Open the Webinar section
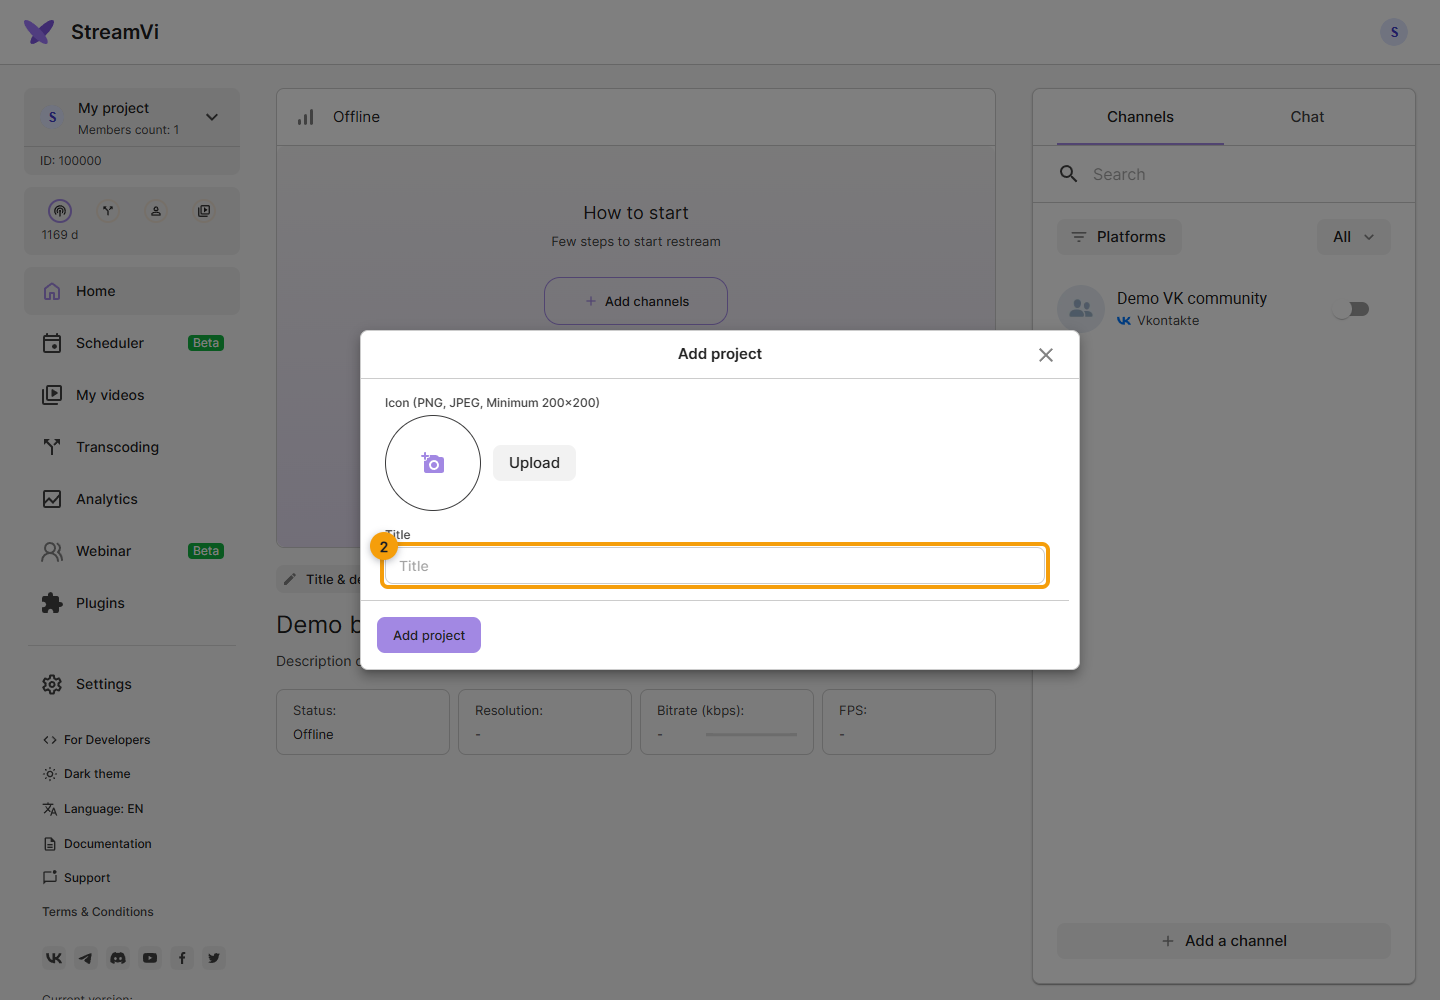1440x1000 pixels. point(132,551)
